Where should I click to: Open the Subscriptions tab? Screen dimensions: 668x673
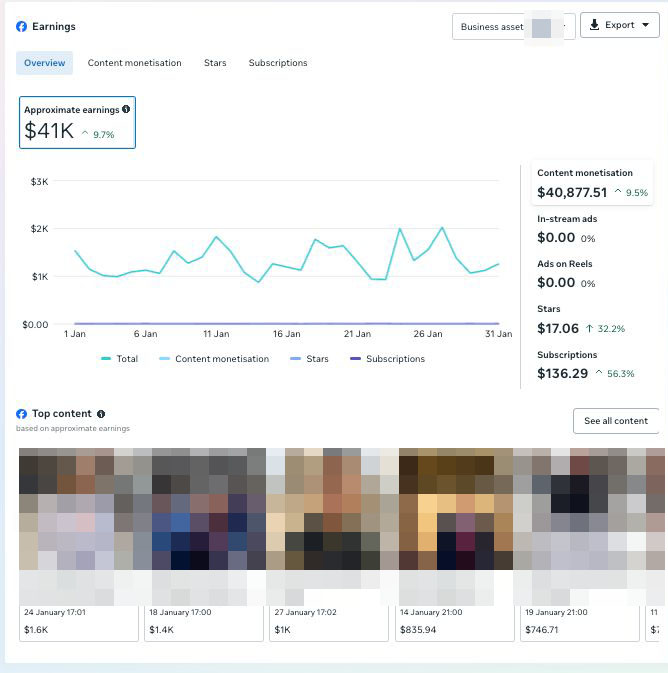click(278, 63)
